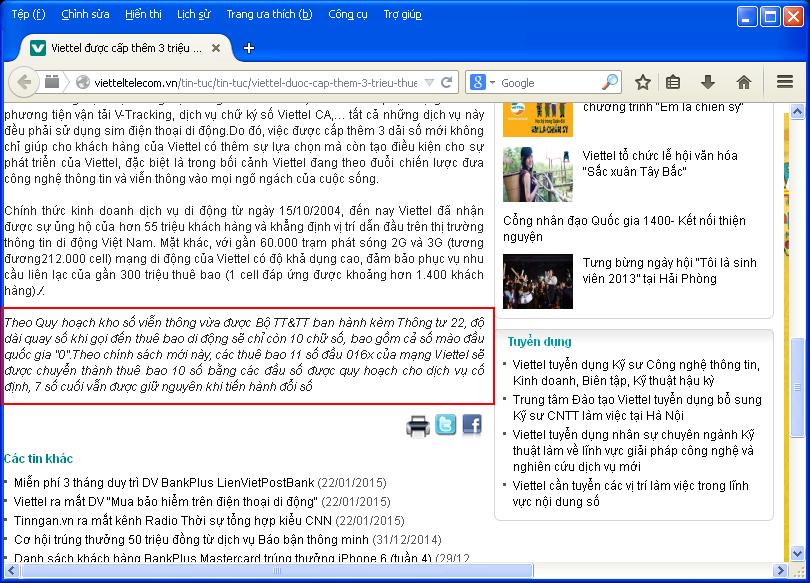The width and height of the screenshot is (810, 583).
Task: Open job Viettel cần tuyển các vị trí
Action: click(630, 494)
